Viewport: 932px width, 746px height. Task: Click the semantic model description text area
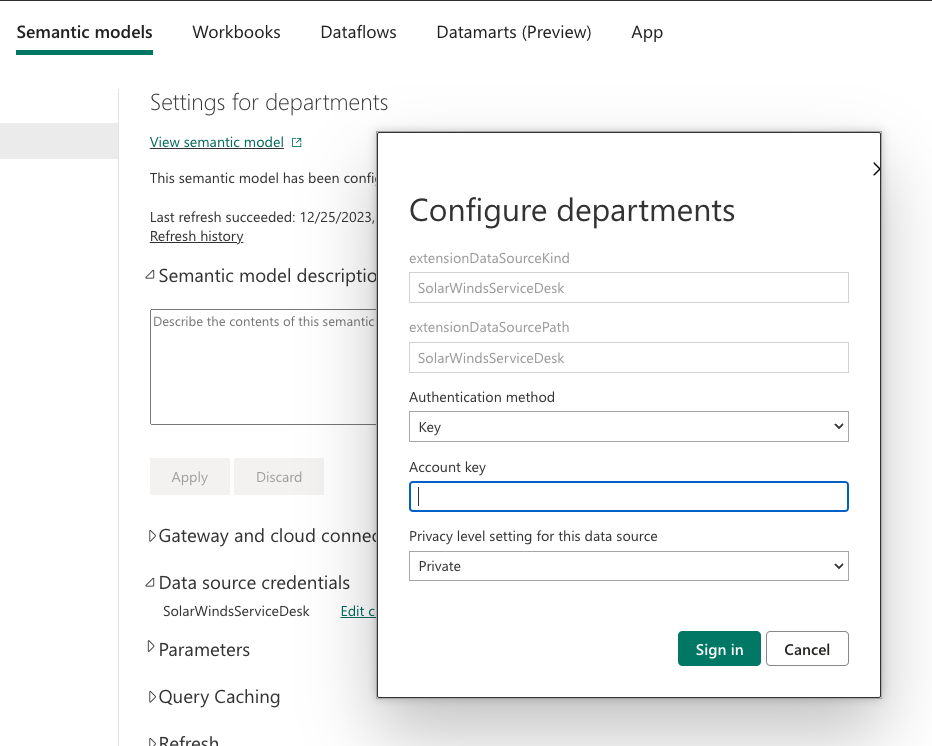pos(250,367)
